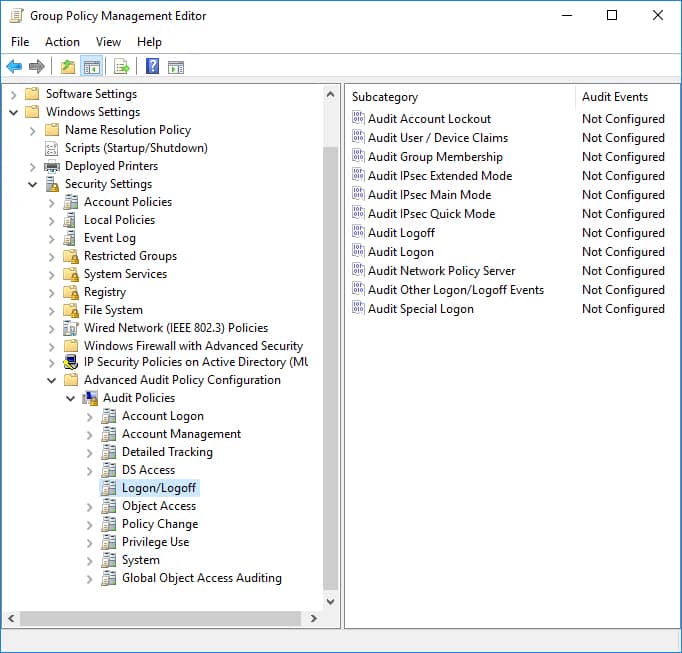Viewport: 682px width, 653px height.
Task: Click the Scripts (Startup/Shutdown) icon
Action: tap(51, 148)
